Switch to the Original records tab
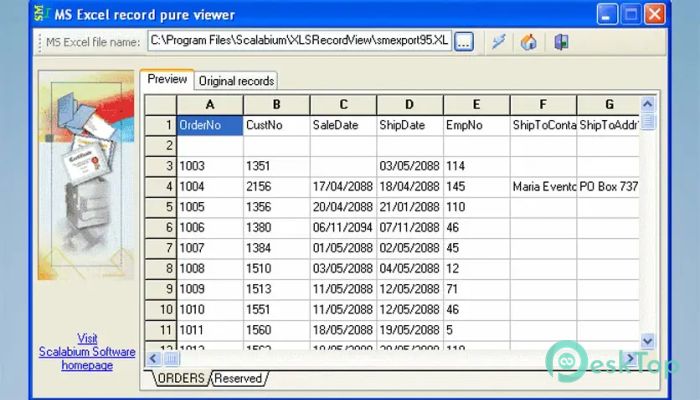Screen dimensions: 700x400 236,81
